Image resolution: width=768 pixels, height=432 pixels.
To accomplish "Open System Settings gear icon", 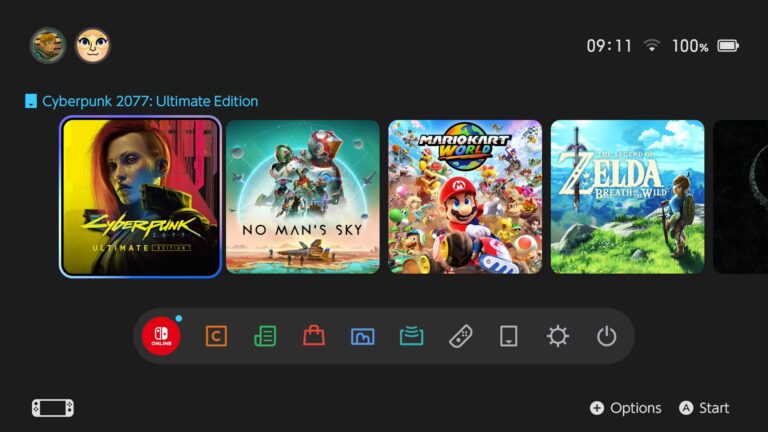I will pos(557,336).
